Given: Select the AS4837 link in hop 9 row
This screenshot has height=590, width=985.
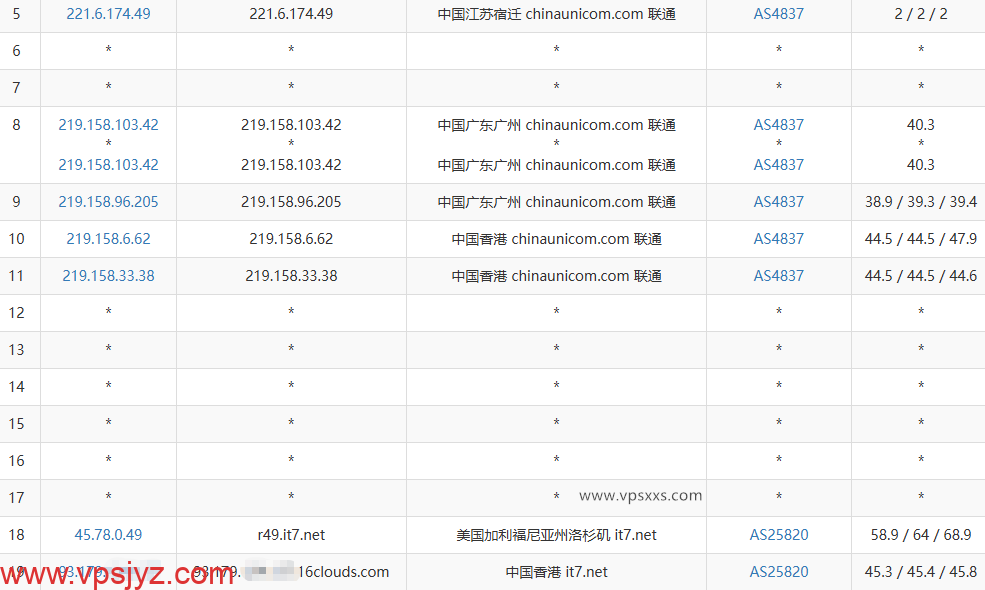Looking at the screenshot, I should point(778,202).
